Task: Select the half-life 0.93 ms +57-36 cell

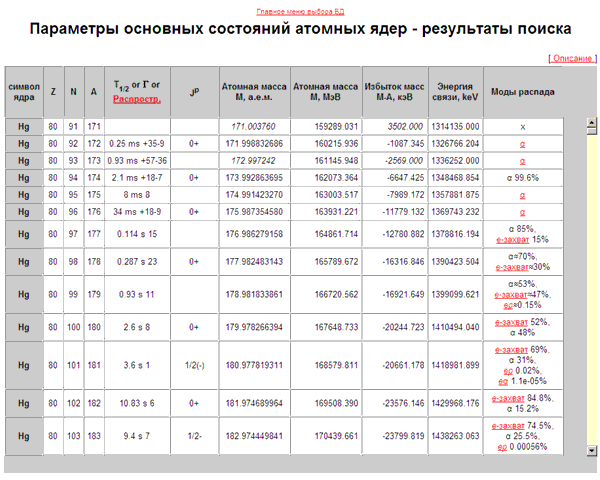Action: point(137,161)
